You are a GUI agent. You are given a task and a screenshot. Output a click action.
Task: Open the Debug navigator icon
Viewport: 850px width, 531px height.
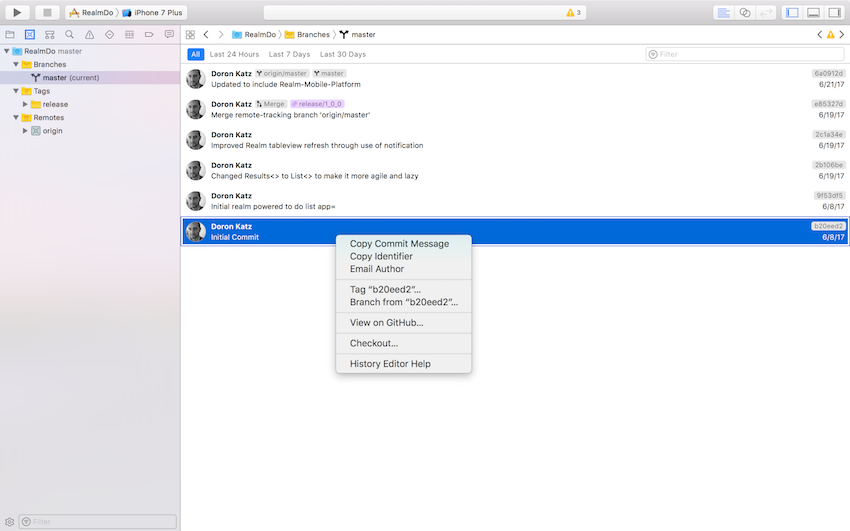click(x=129, y=35)
